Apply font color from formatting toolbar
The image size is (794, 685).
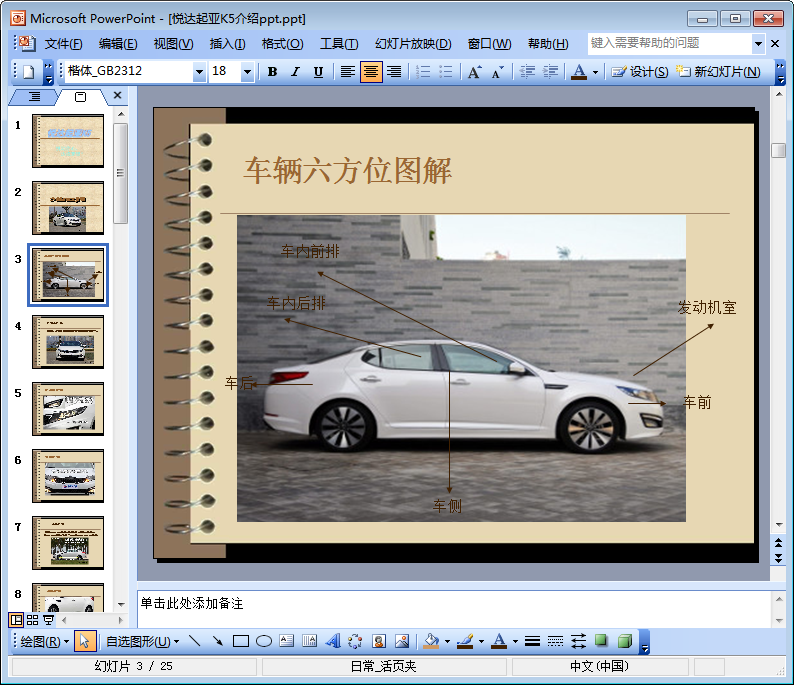pyautogui.click(x=579, y=72)
